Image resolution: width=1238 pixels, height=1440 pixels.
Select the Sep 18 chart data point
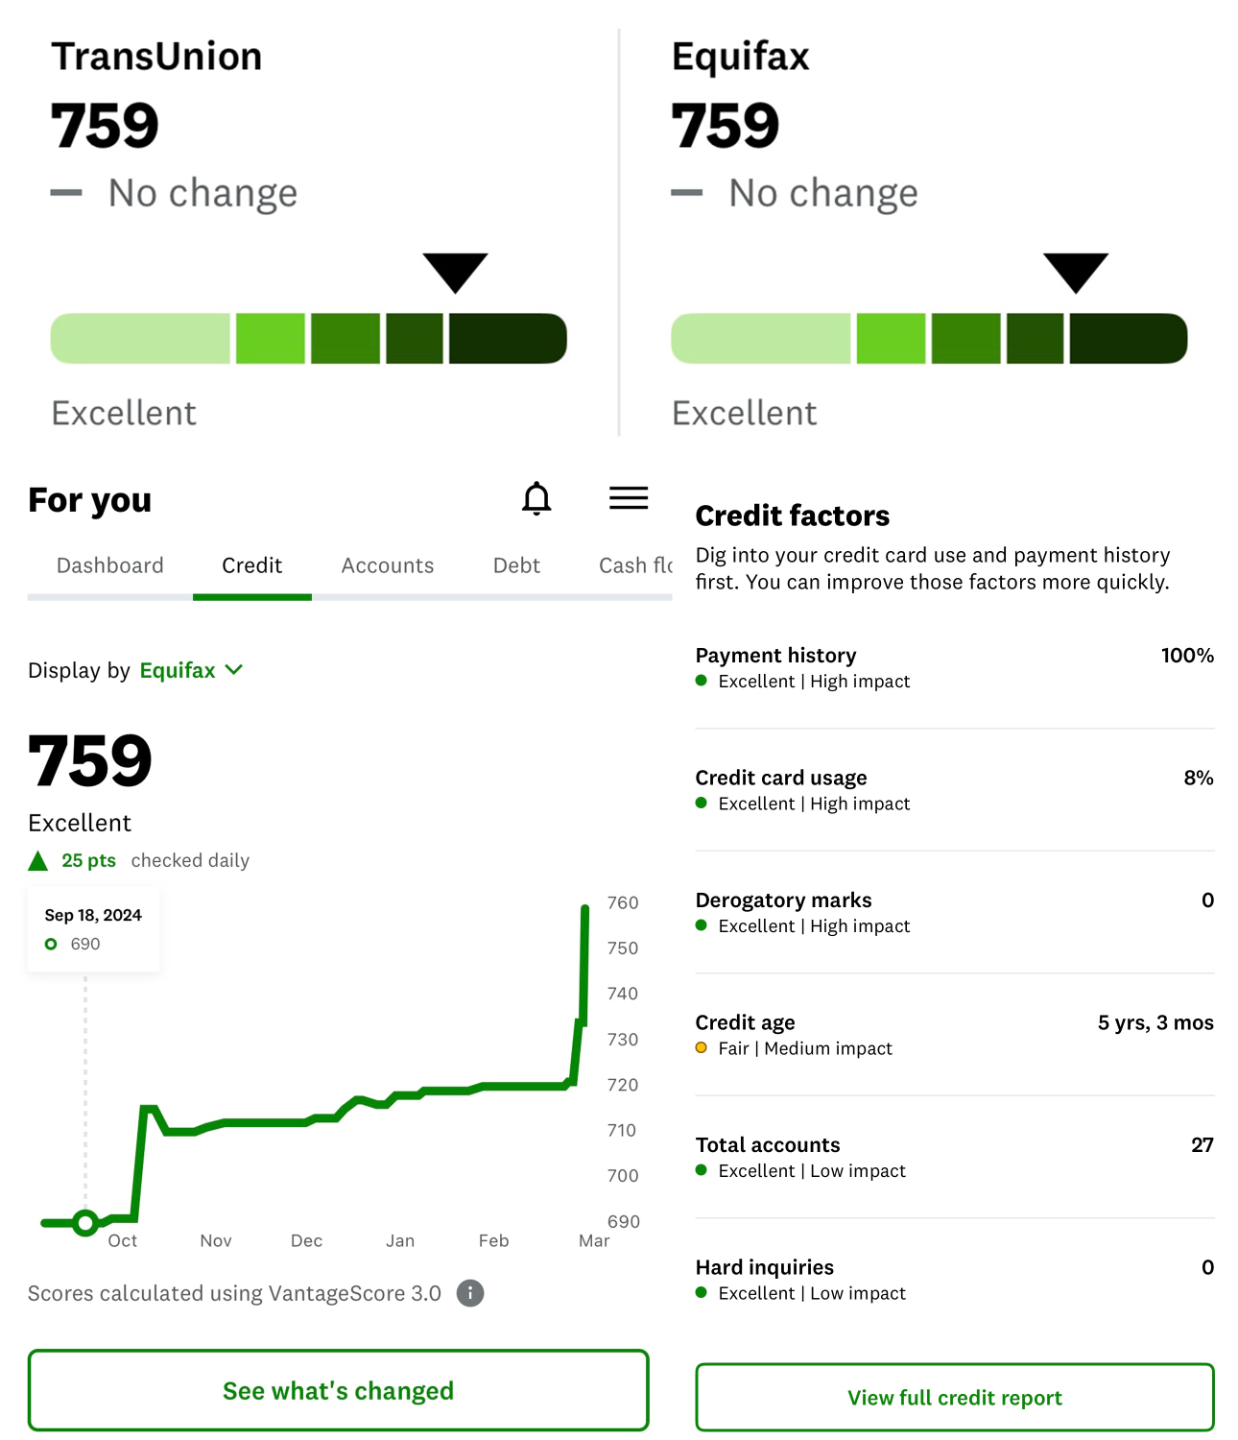(85, 1222)
